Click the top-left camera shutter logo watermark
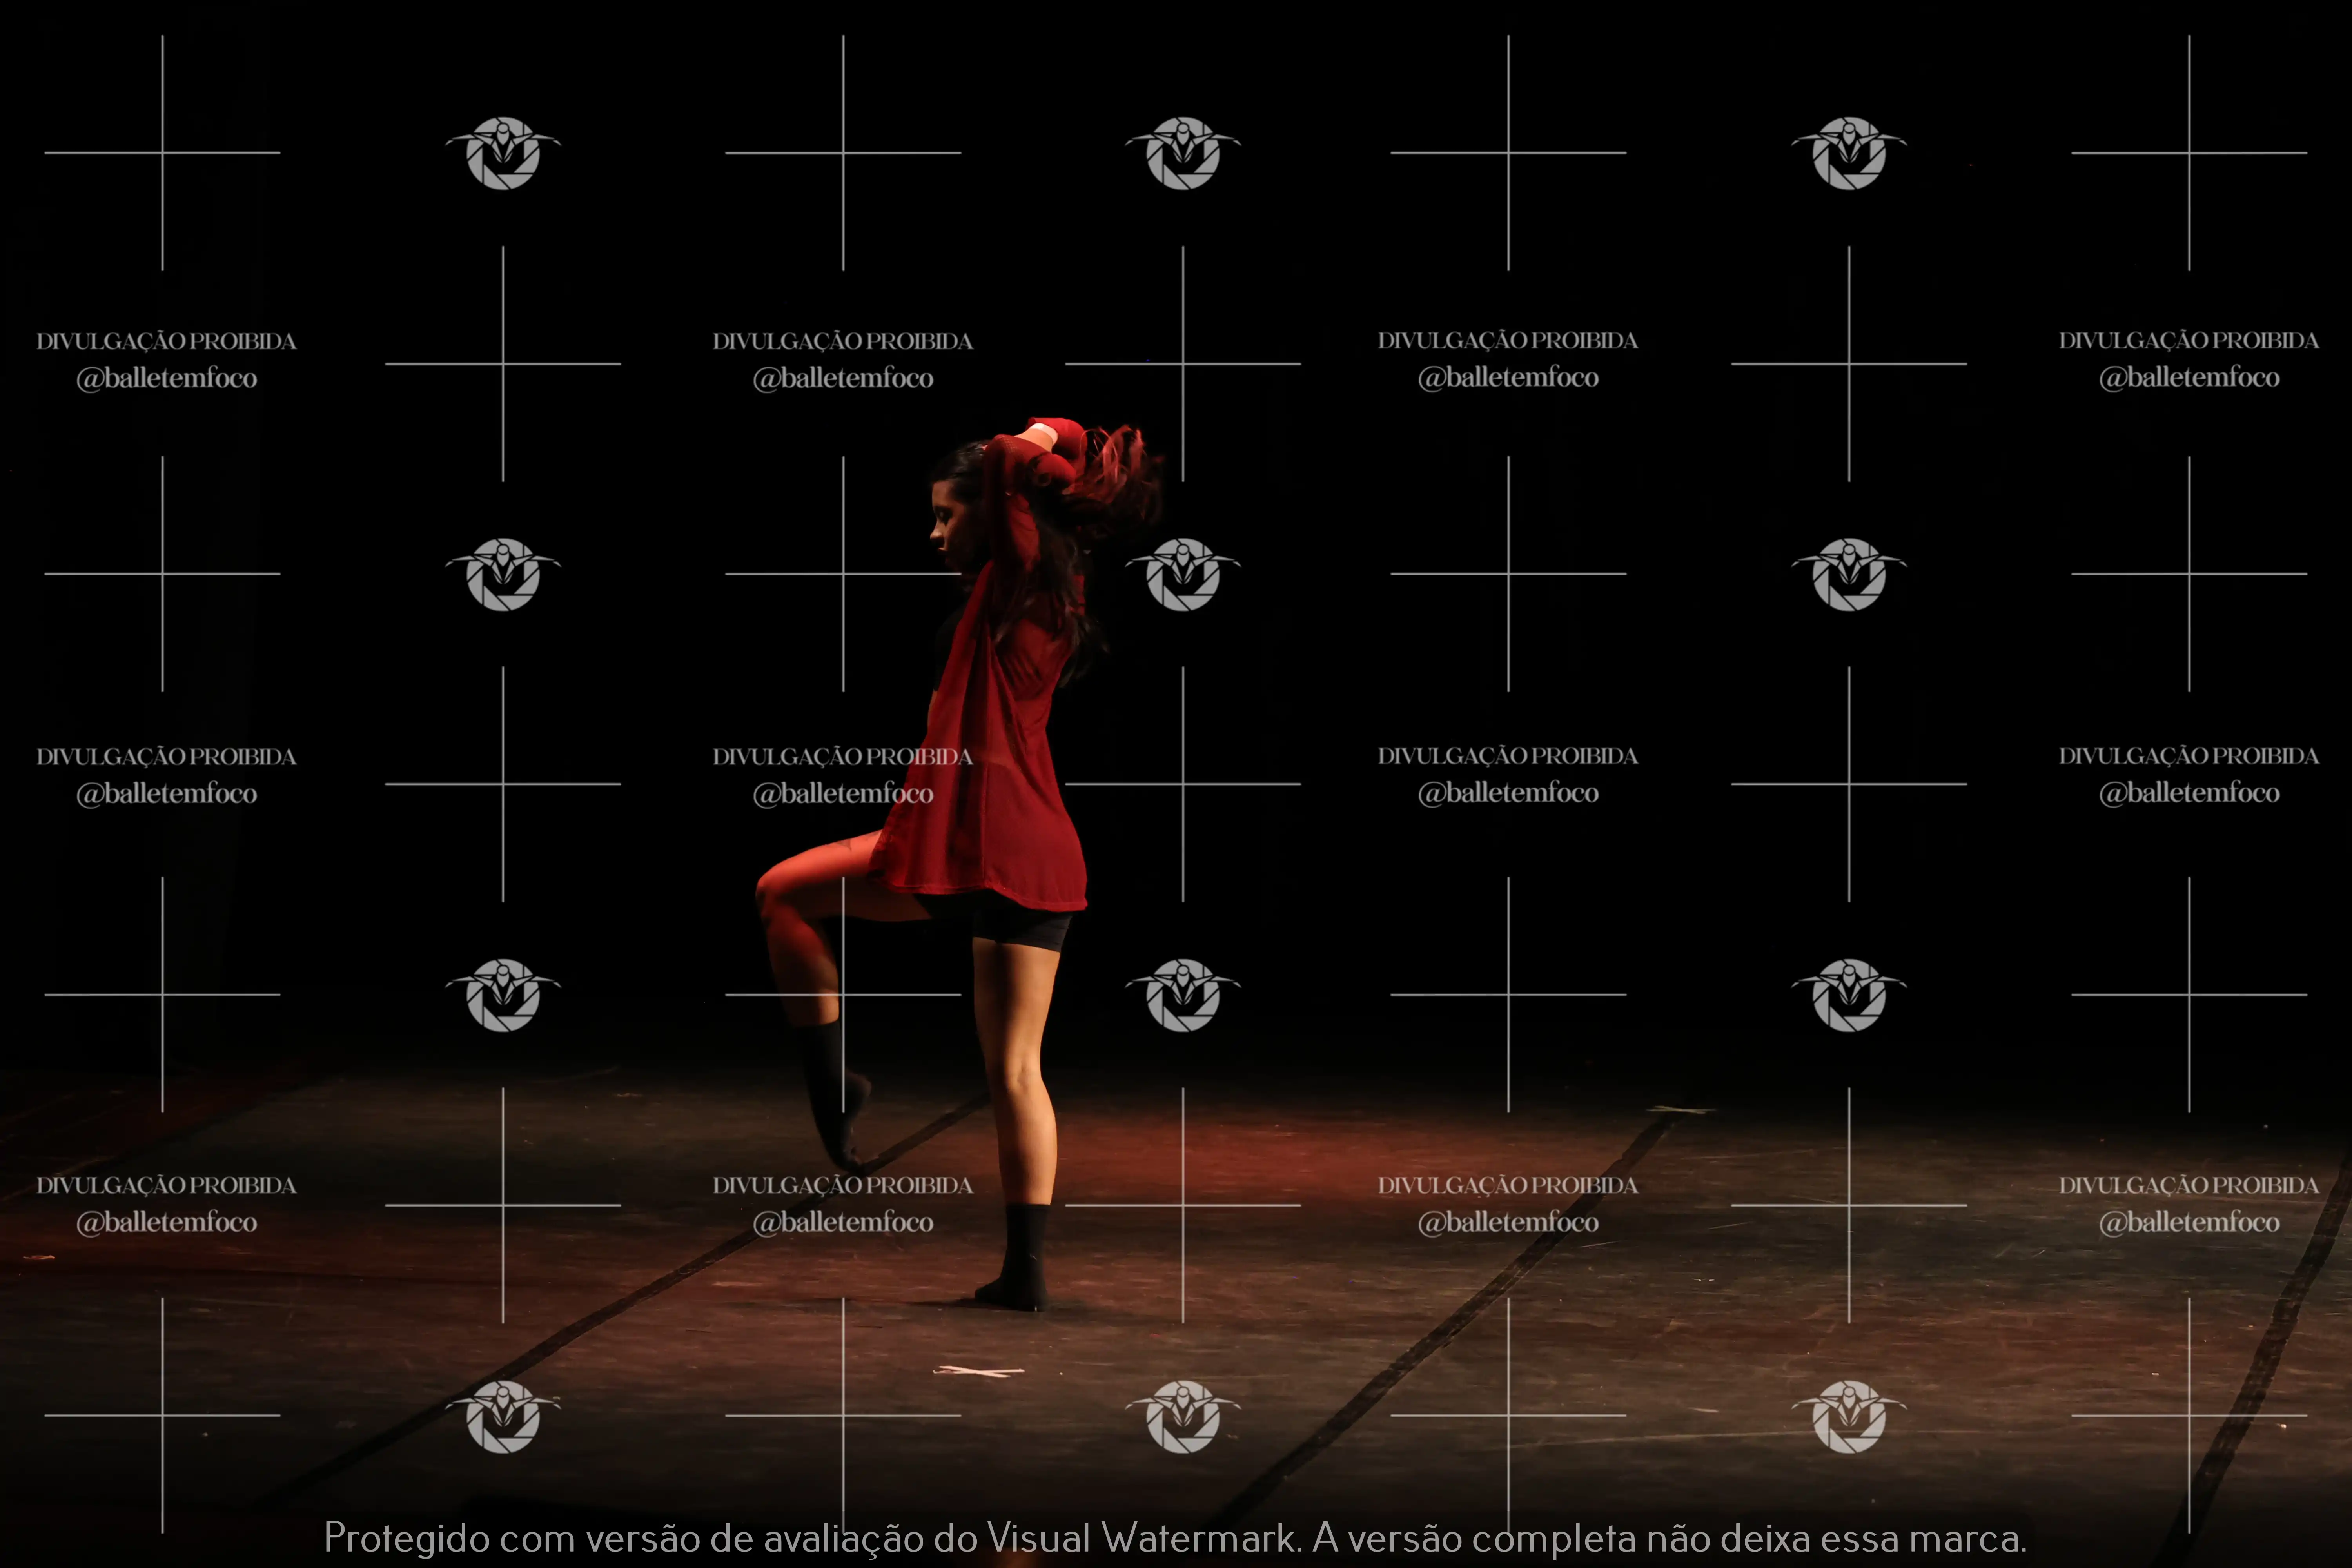 [503, 153]
